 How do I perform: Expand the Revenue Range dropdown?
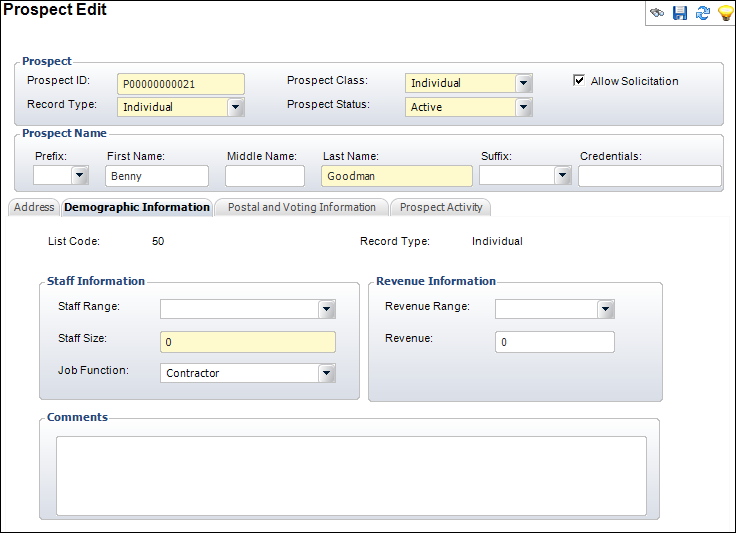tap(606, 309)
